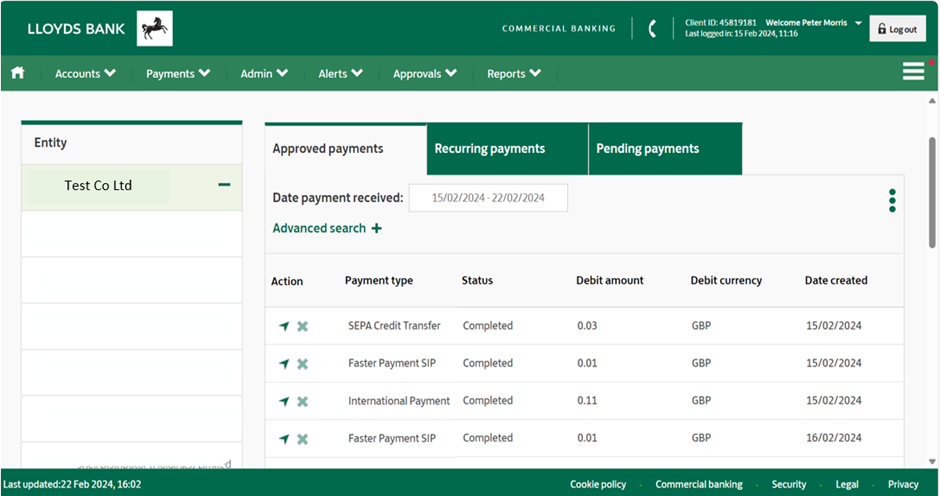Click the 0.11 debit amount cell
The image size is (940, 496).
[587, 401]
